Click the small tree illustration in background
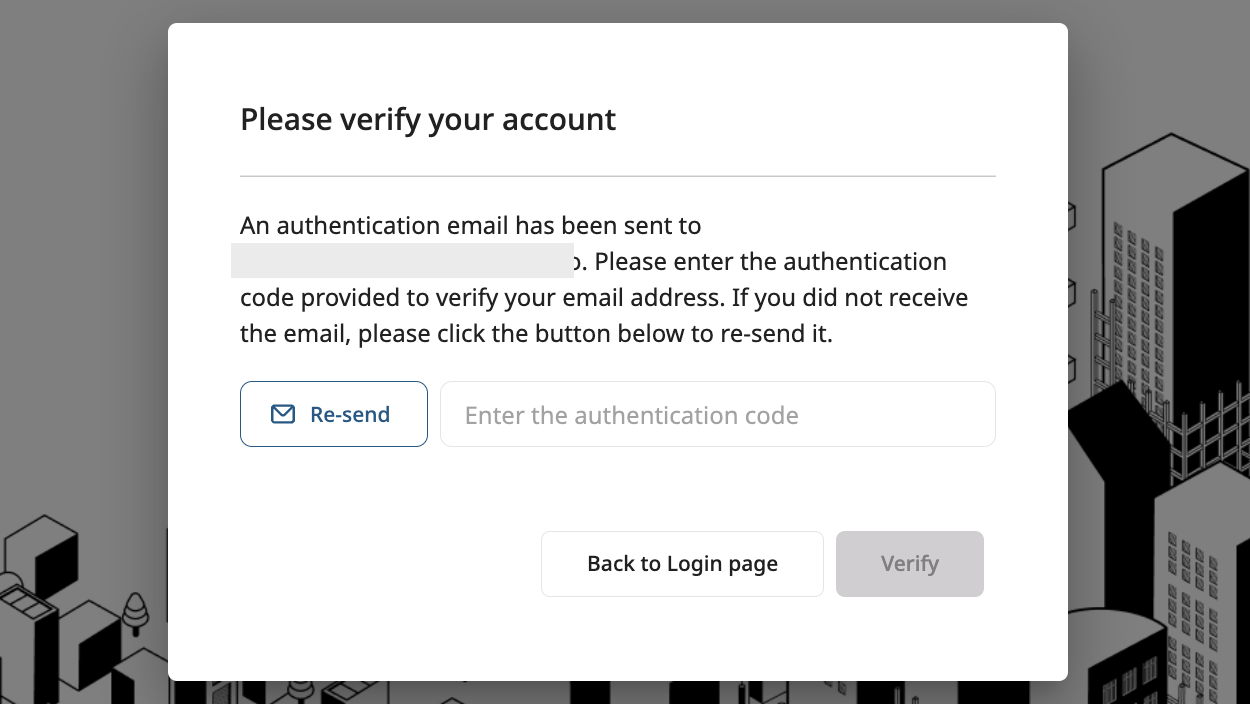1250x704 pixels. click(x=134, y=608)
